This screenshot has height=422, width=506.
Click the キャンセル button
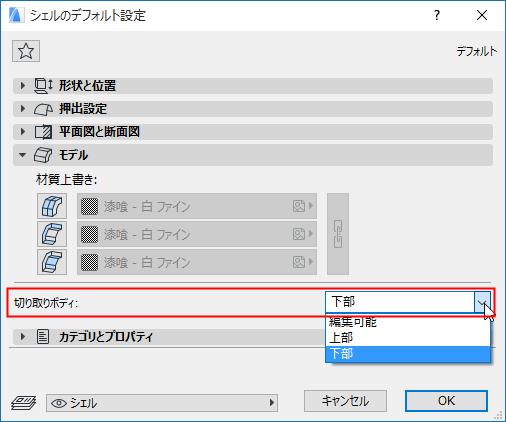click(x=345, y=401)
